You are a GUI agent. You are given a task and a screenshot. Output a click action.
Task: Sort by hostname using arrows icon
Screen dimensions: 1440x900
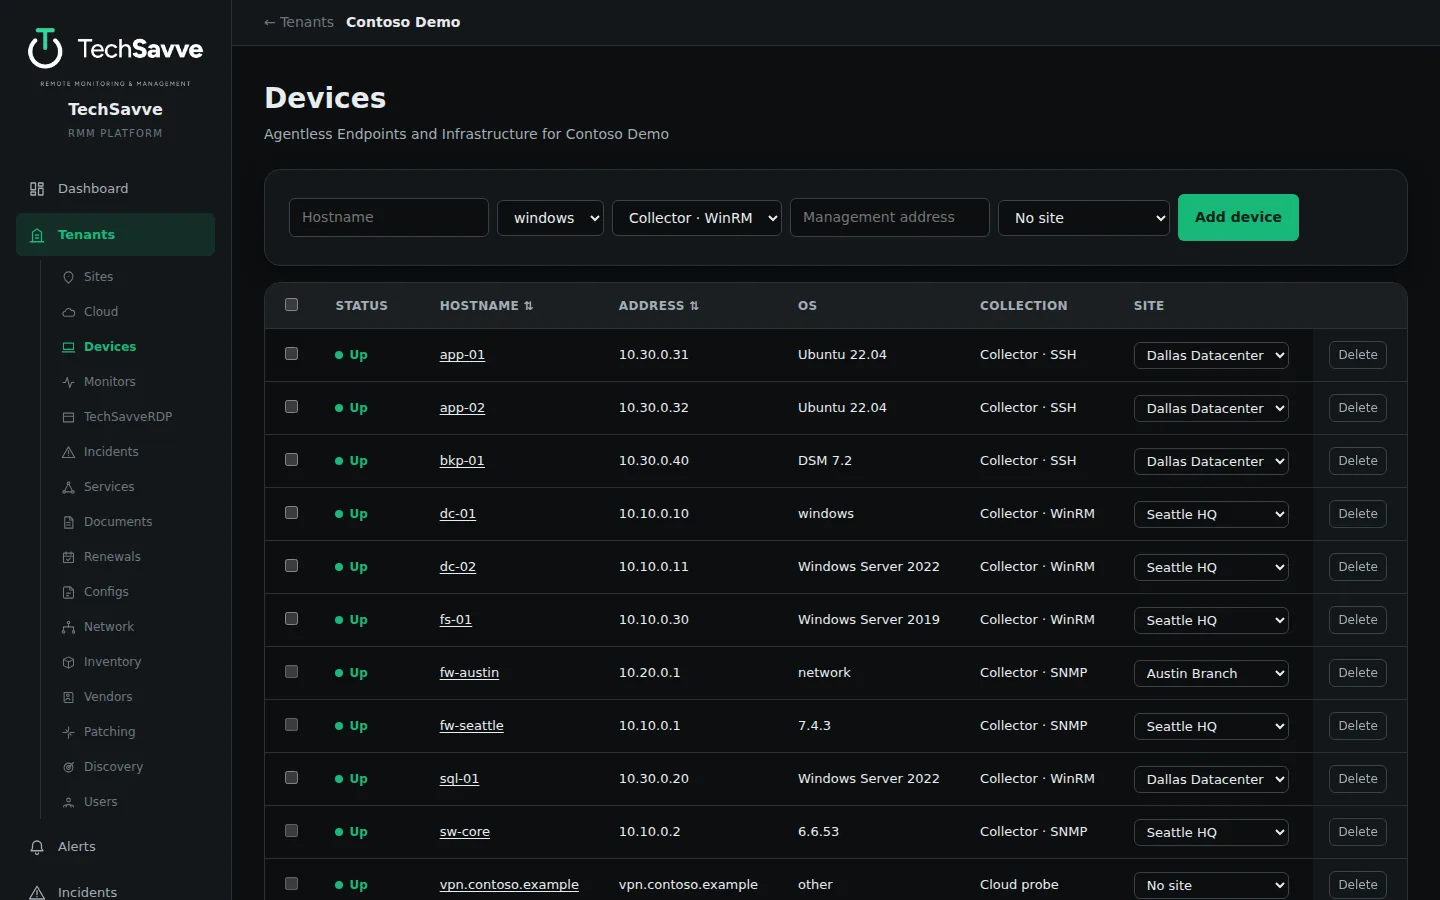click(x=528, y=306)
